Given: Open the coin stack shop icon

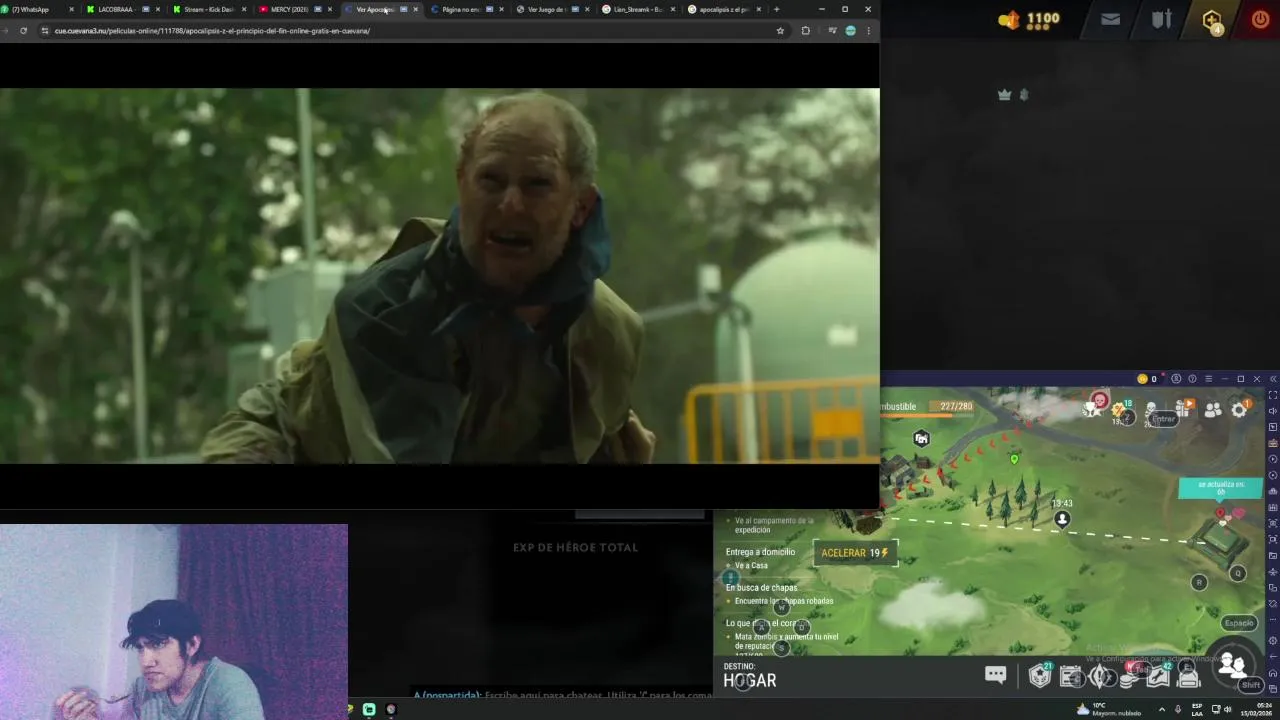Looking at the screenshot, I should (x=1130, y=677).
